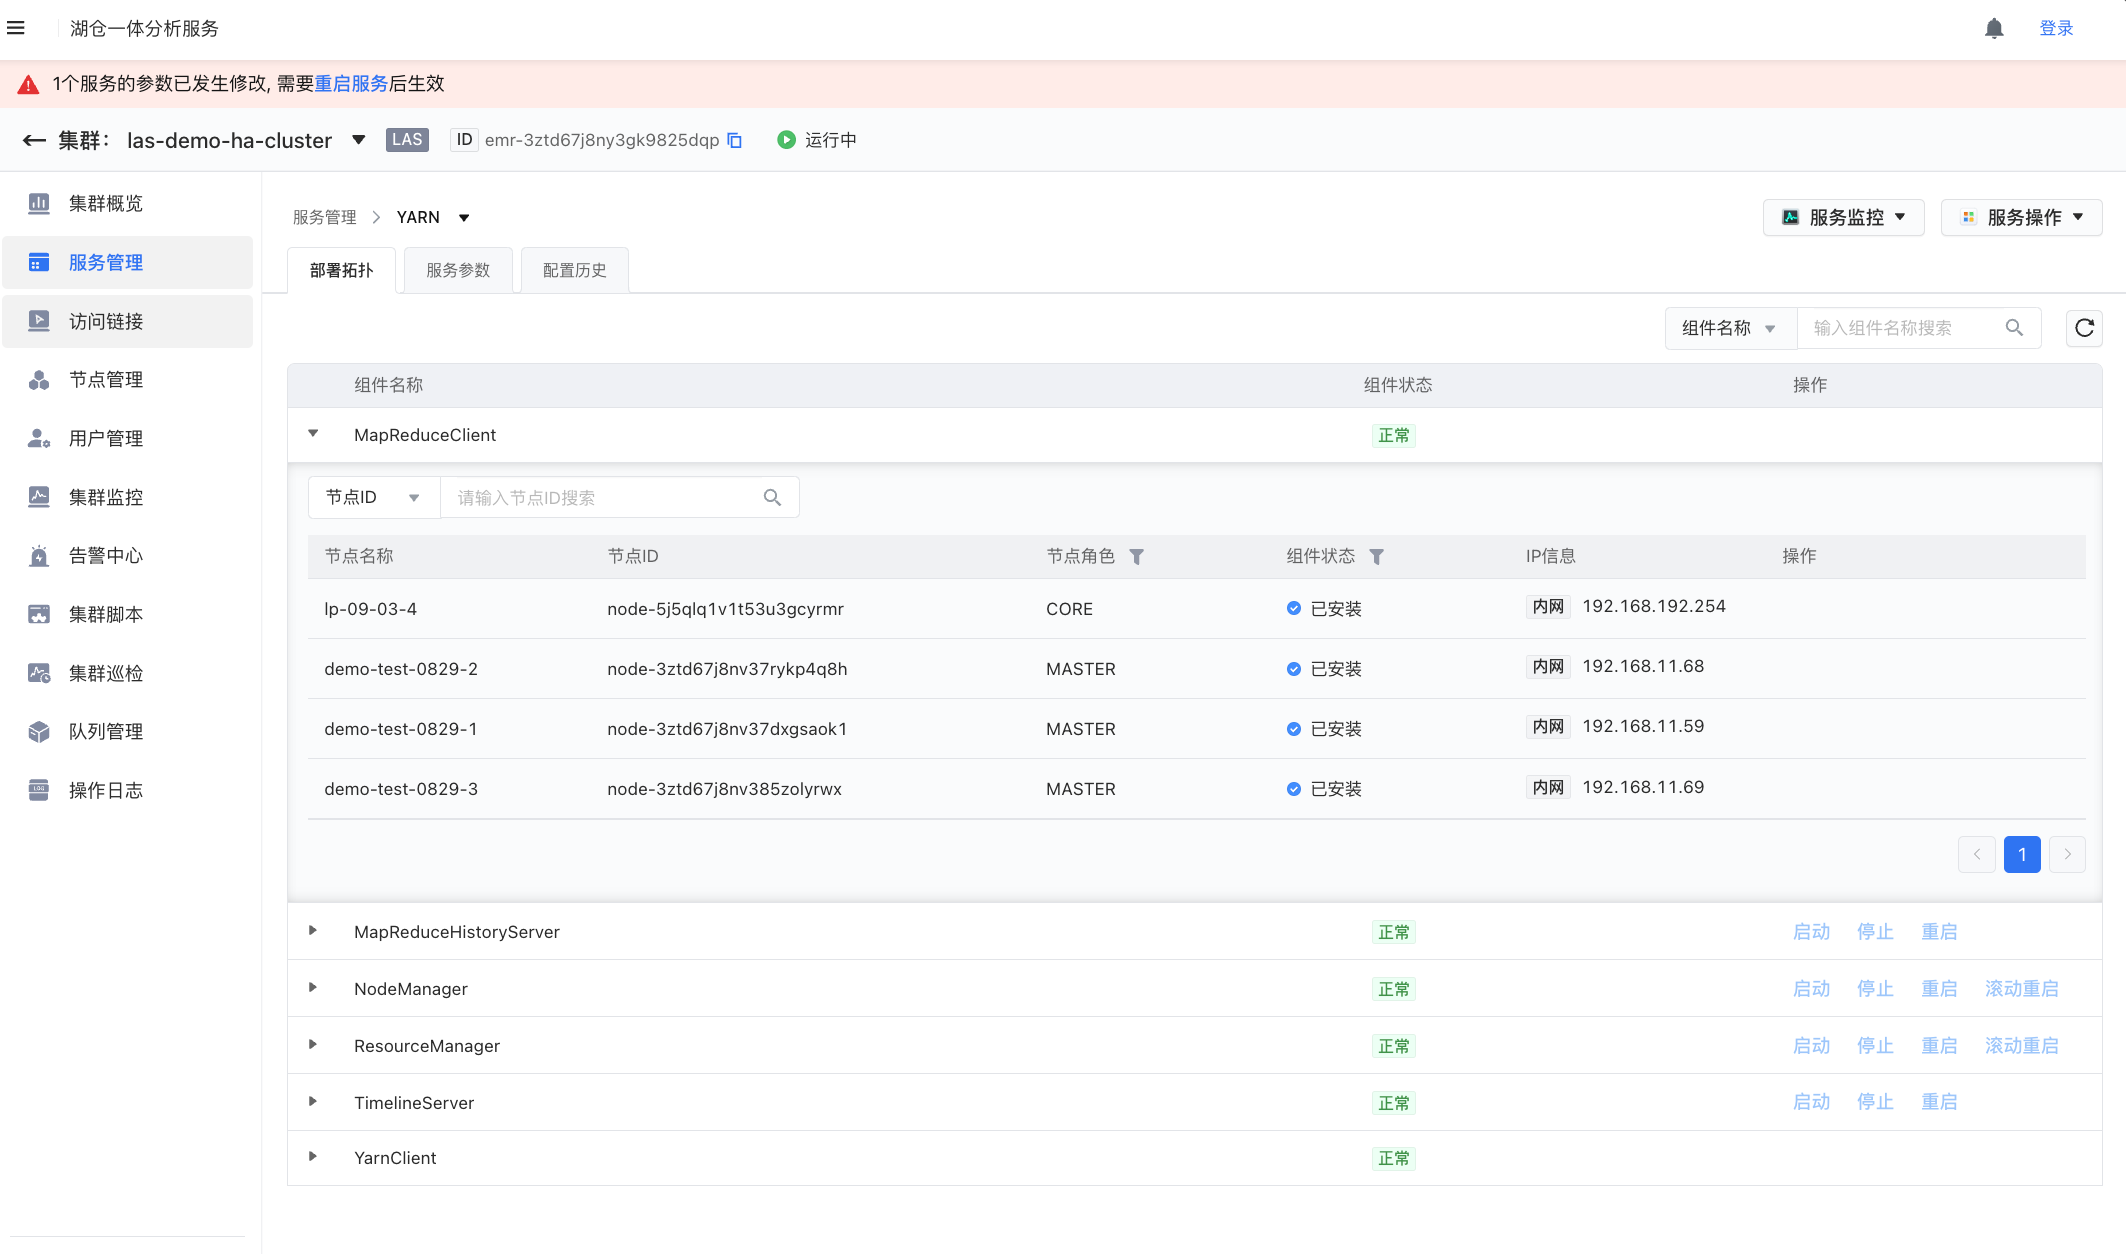Screen dimensions: 2126x1254
Task: Click the 重启服务 link in warning banner
Action: tap(351, 84)
